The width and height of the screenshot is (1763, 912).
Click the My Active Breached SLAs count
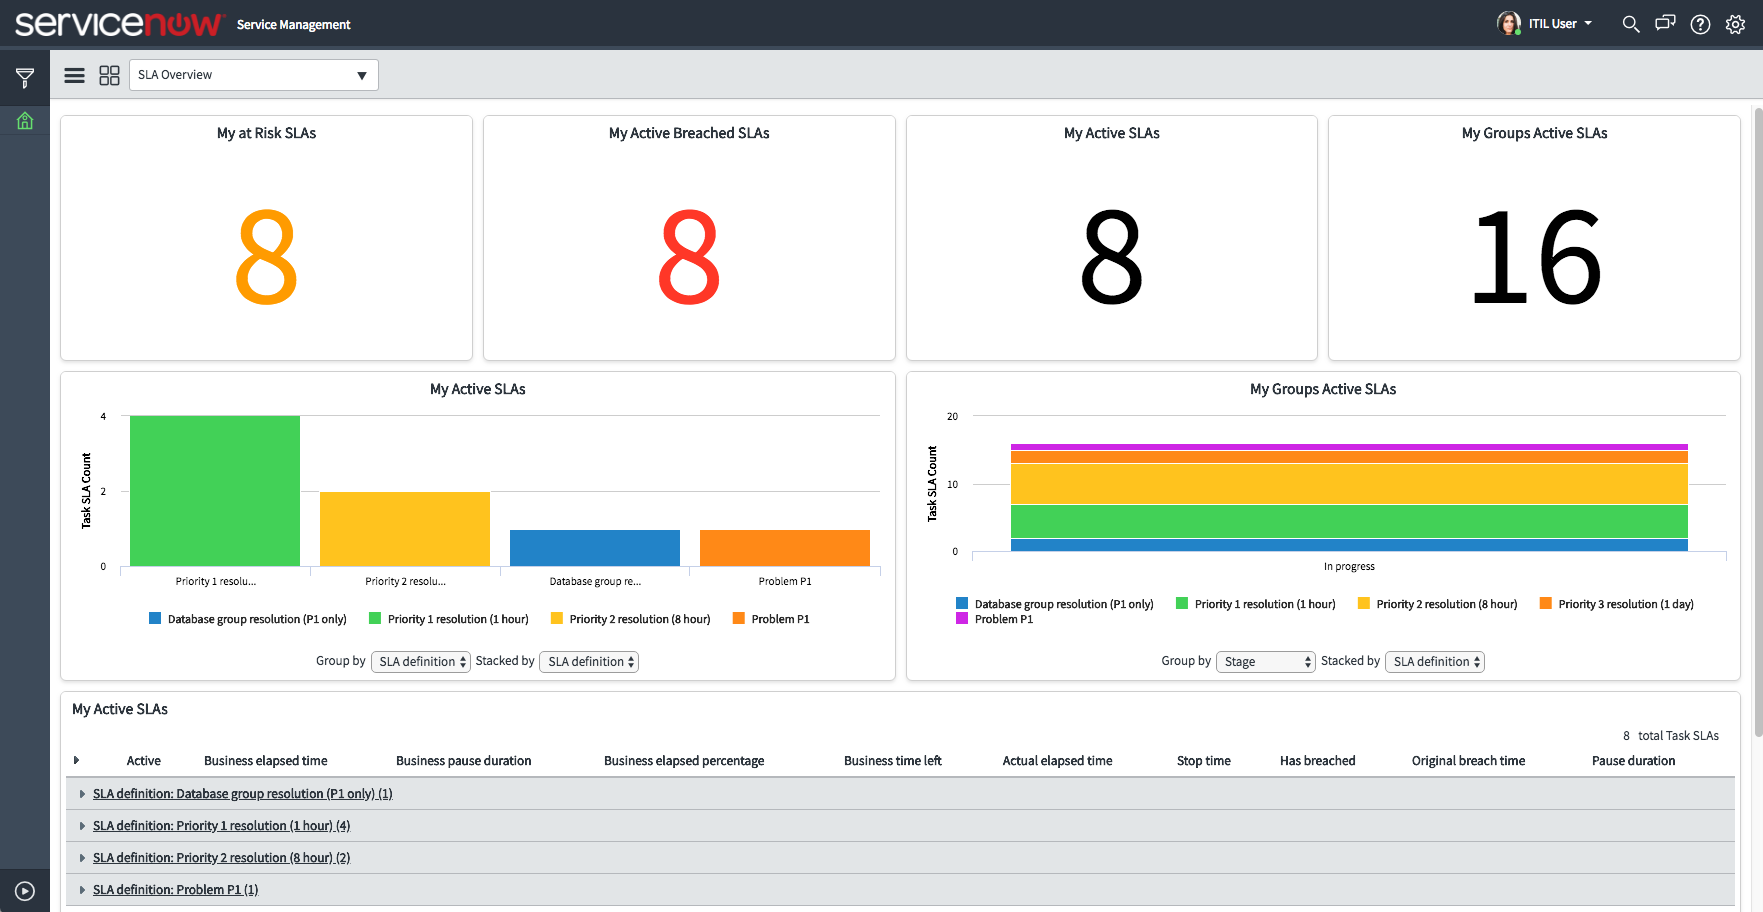(x=689, y=256)
